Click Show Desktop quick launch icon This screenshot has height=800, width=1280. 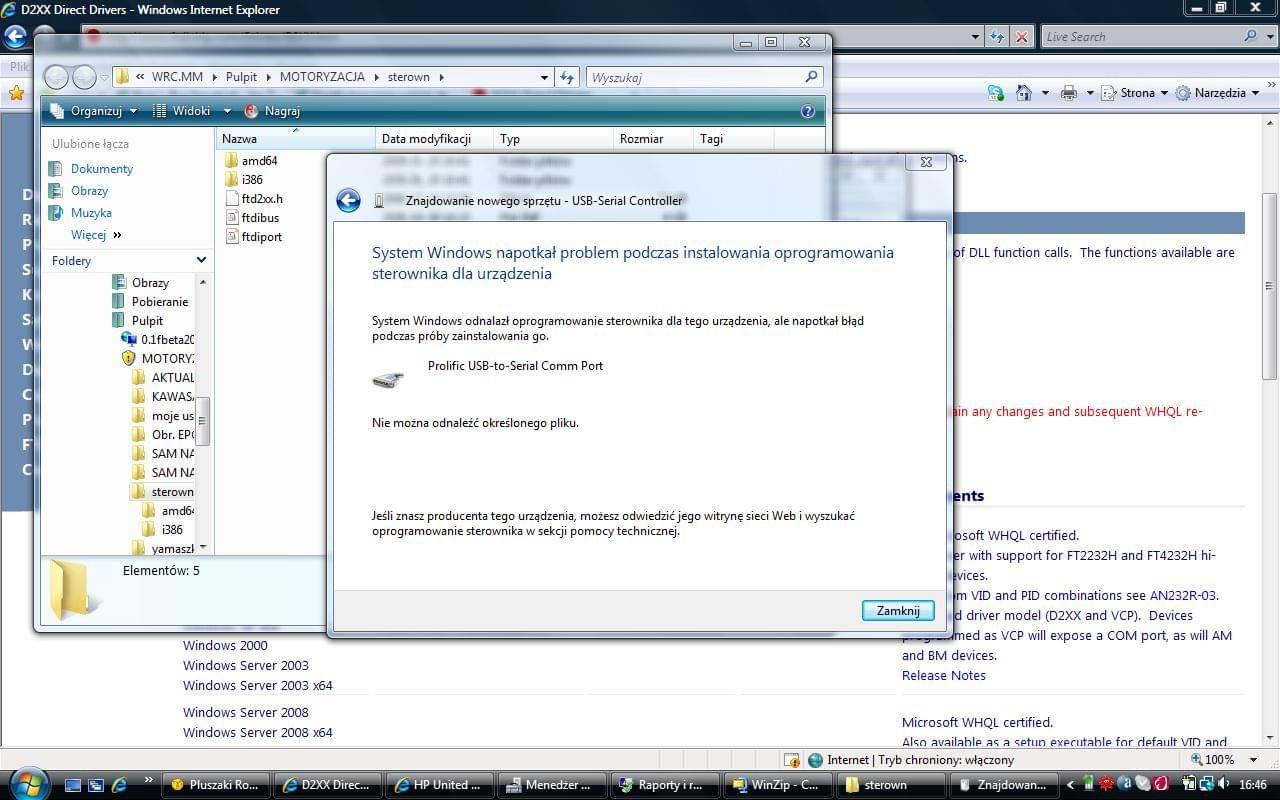pos(72,785)
